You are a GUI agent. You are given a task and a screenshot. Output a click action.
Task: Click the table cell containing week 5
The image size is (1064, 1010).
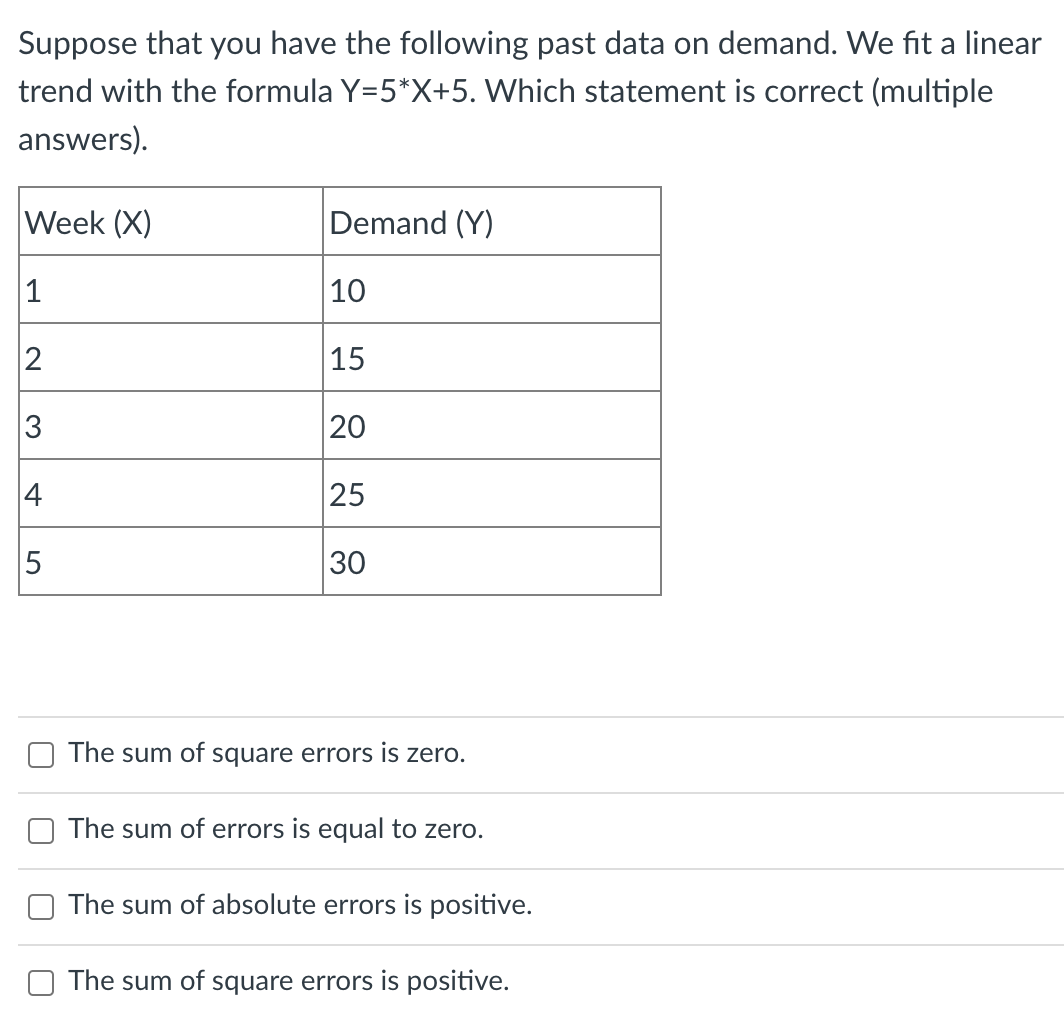tap(170, 562)
